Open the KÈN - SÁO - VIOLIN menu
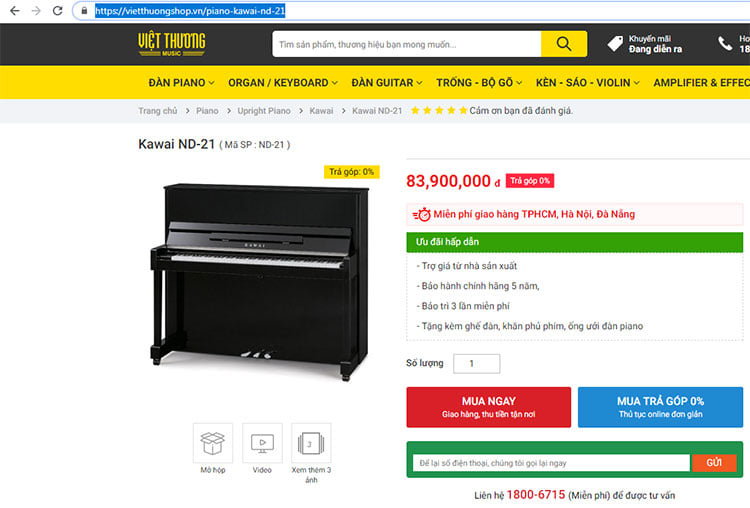The image size is (750, 508). [587, 83]
